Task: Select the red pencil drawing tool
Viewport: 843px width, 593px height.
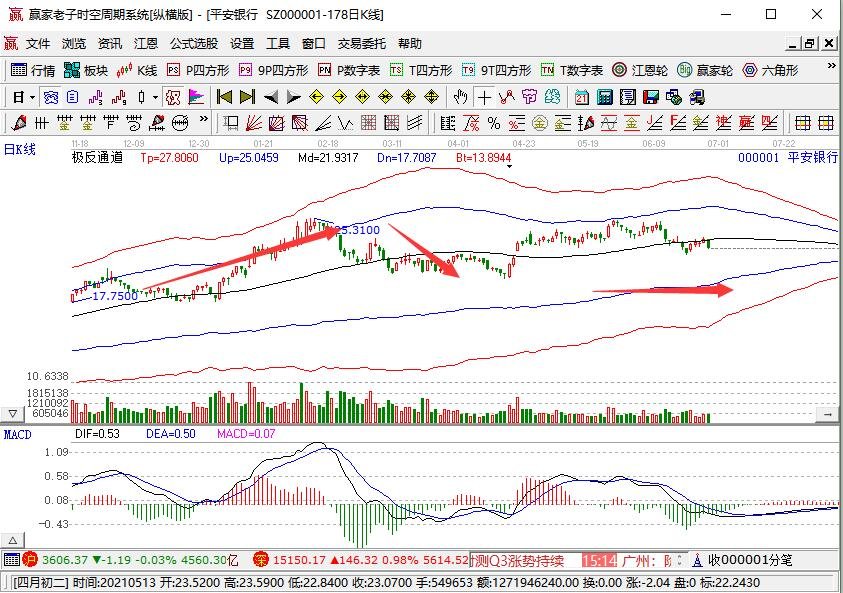Action: tap(19, 123)
